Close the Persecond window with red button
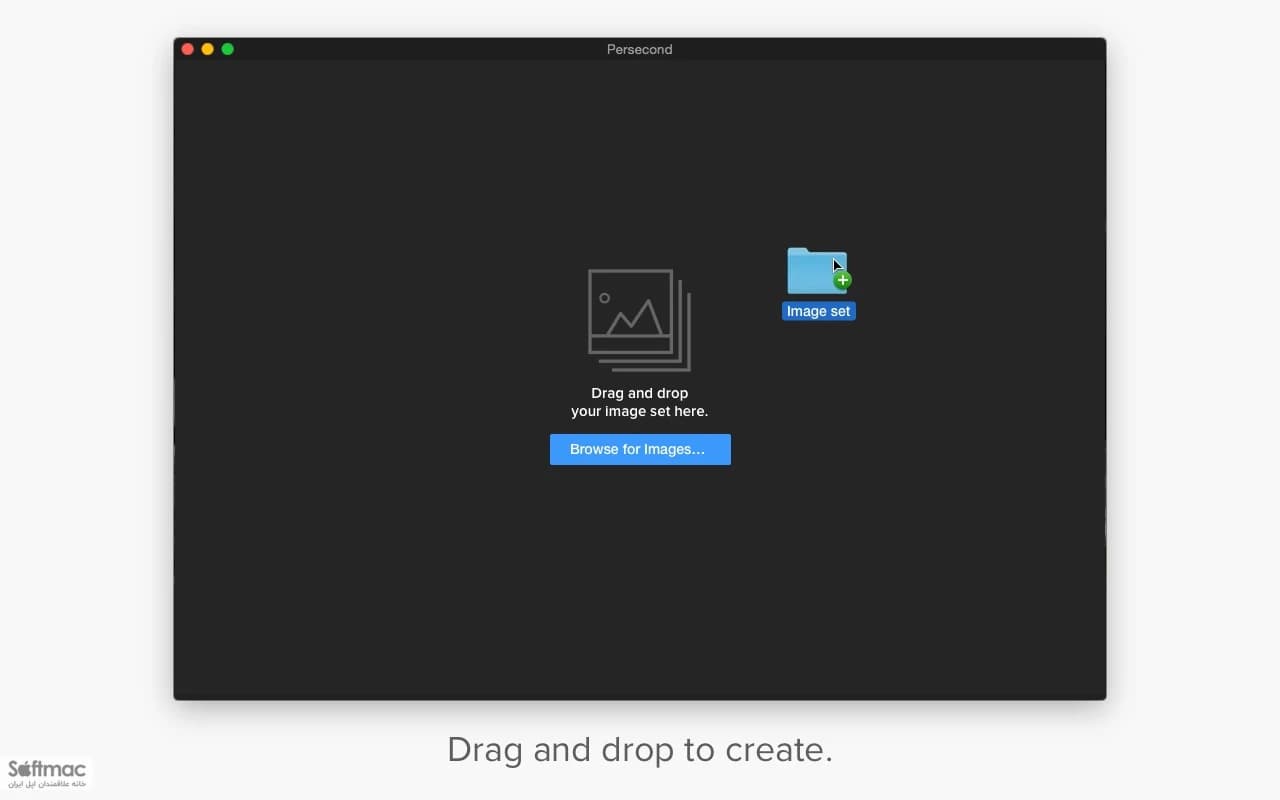 pyautogui.click(x=187, y=49)
